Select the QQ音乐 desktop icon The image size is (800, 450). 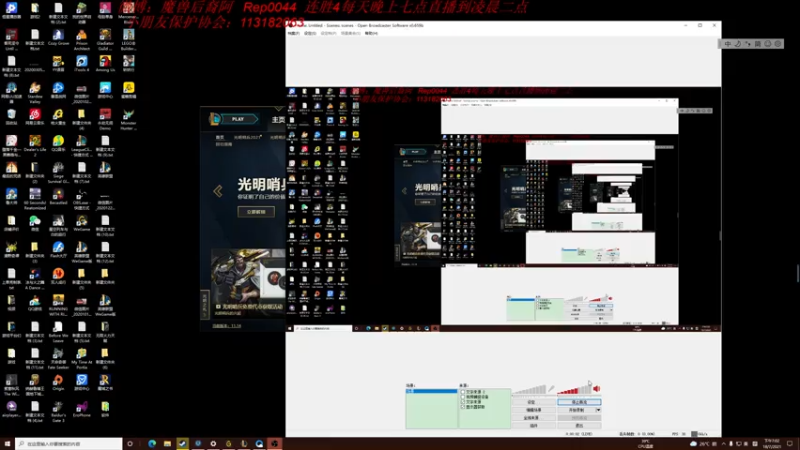point(58,143)
